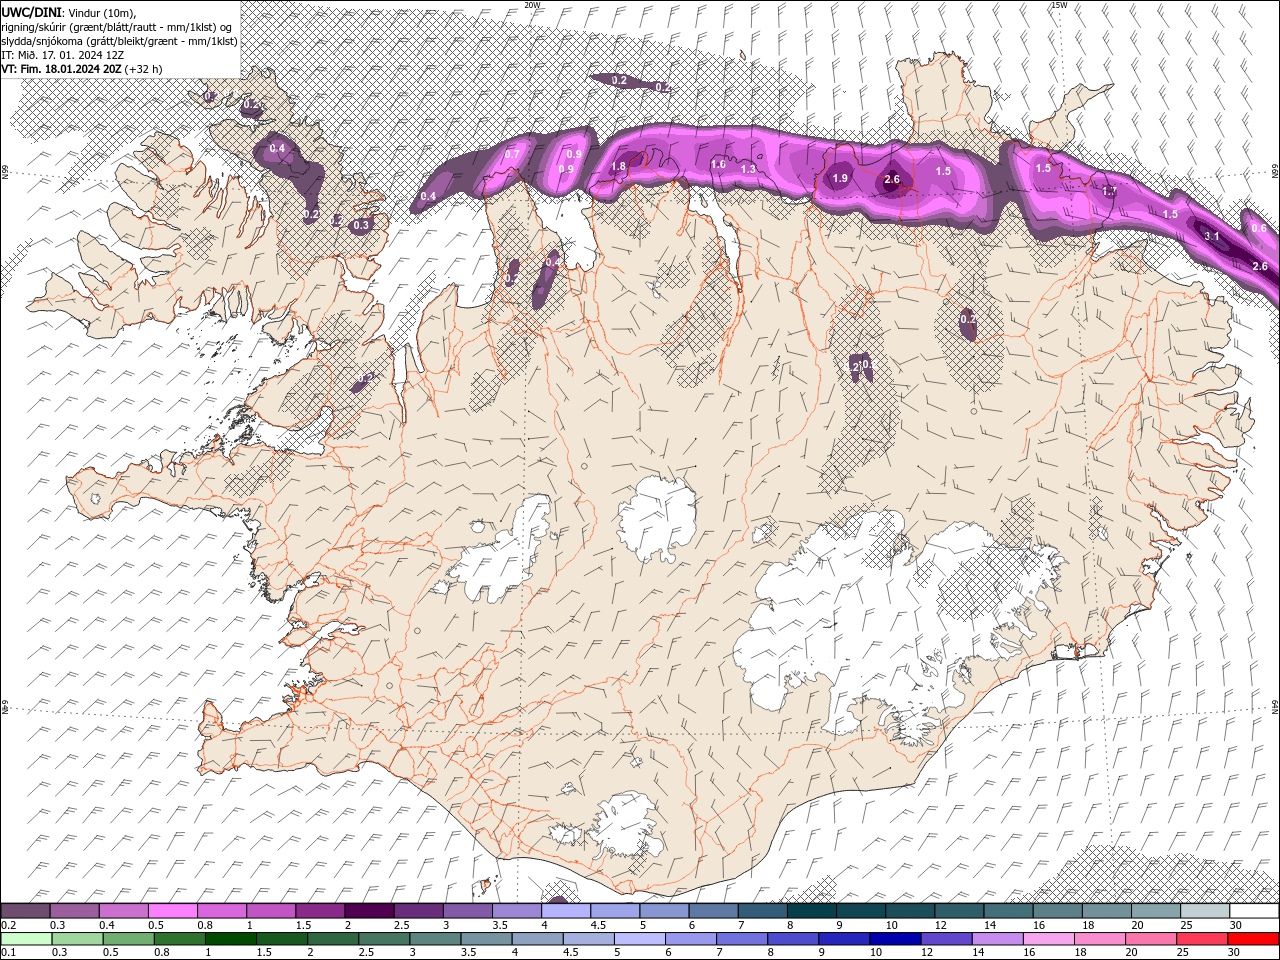Screen dimensions: 1280x960
Task: Click the 1.3 snowfall value on the map
Action: click(748, 170)
